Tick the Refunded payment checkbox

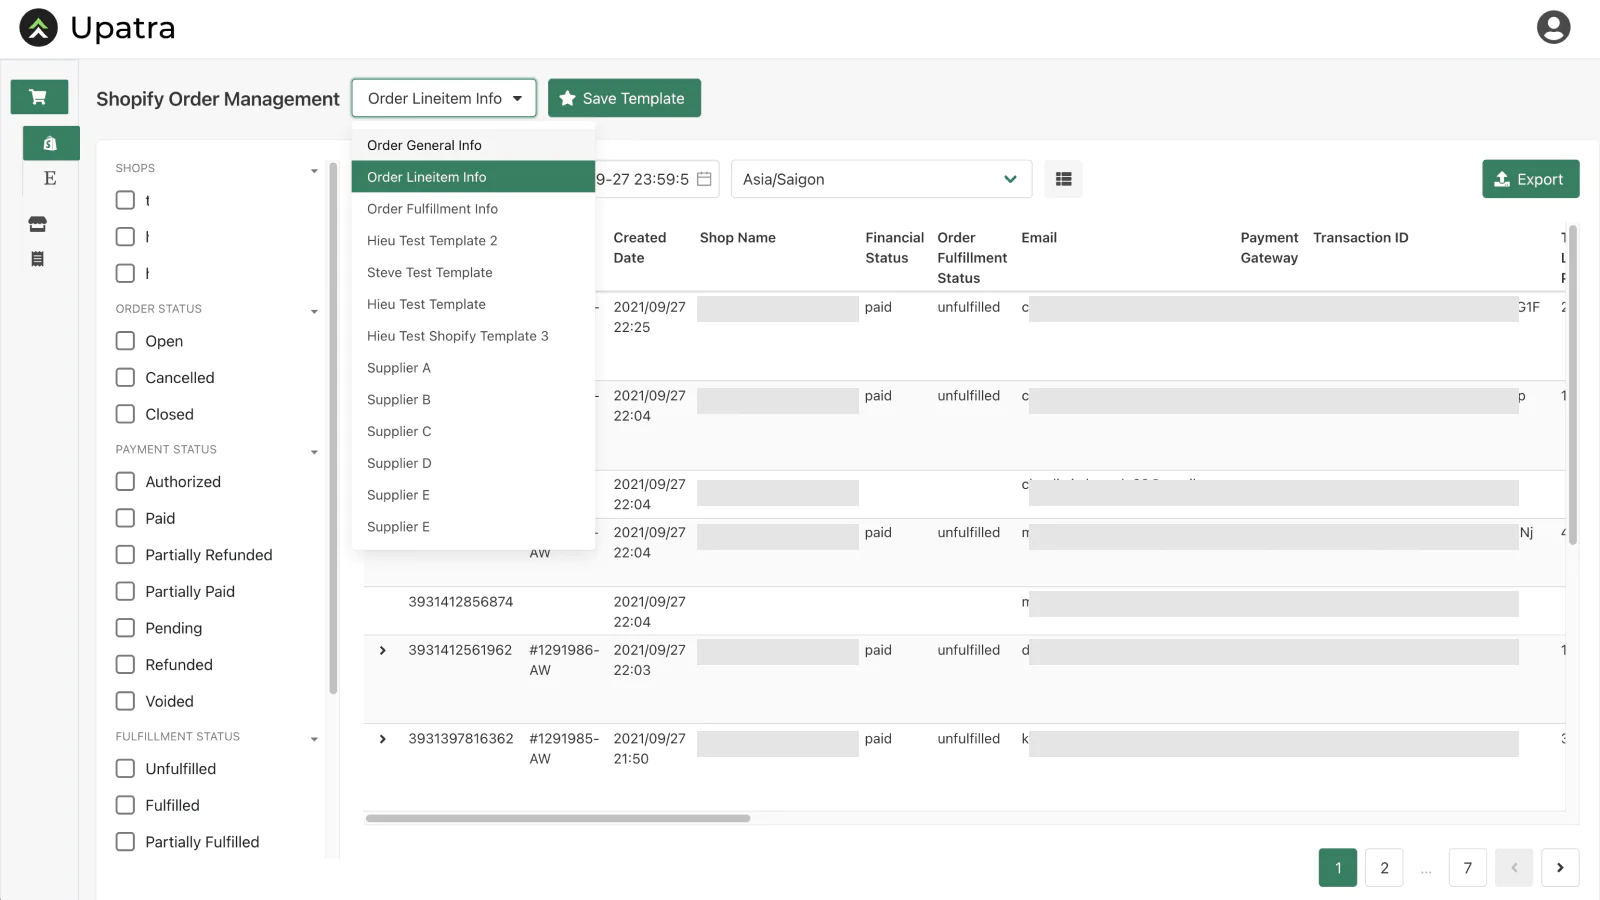coord(125,665)
